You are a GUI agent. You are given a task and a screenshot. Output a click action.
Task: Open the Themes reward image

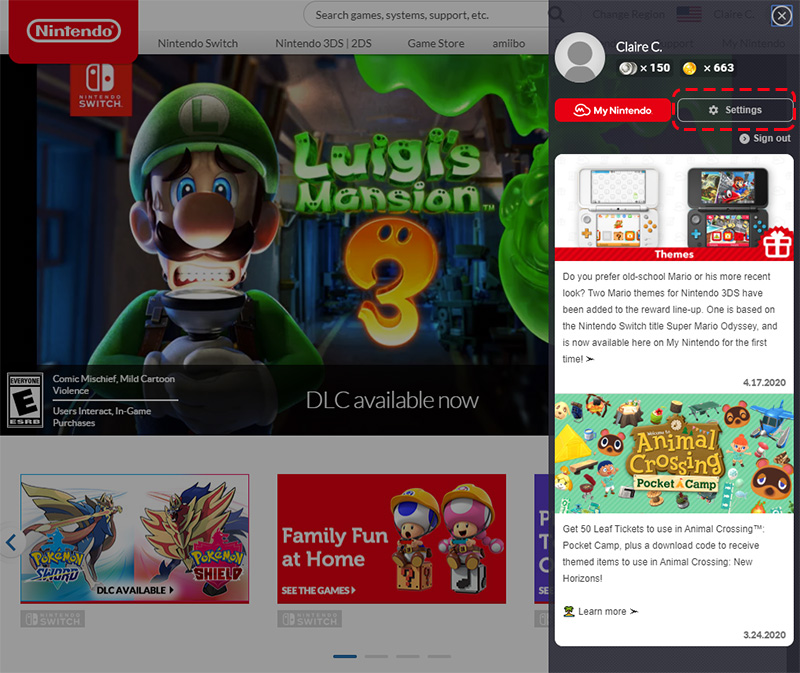[674, 208]
